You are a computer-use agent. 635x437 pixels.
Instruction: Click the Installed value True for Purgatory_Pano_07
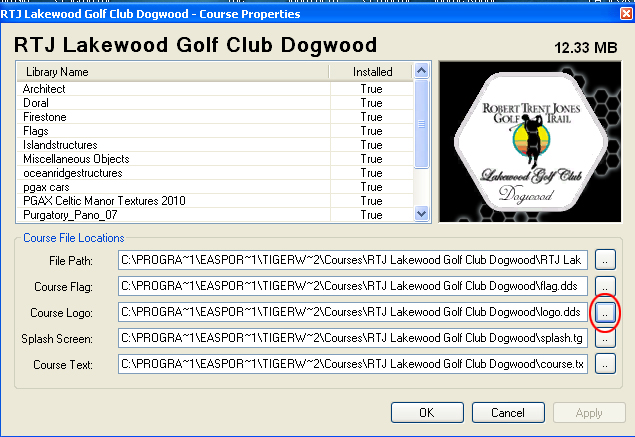[371, 215]
